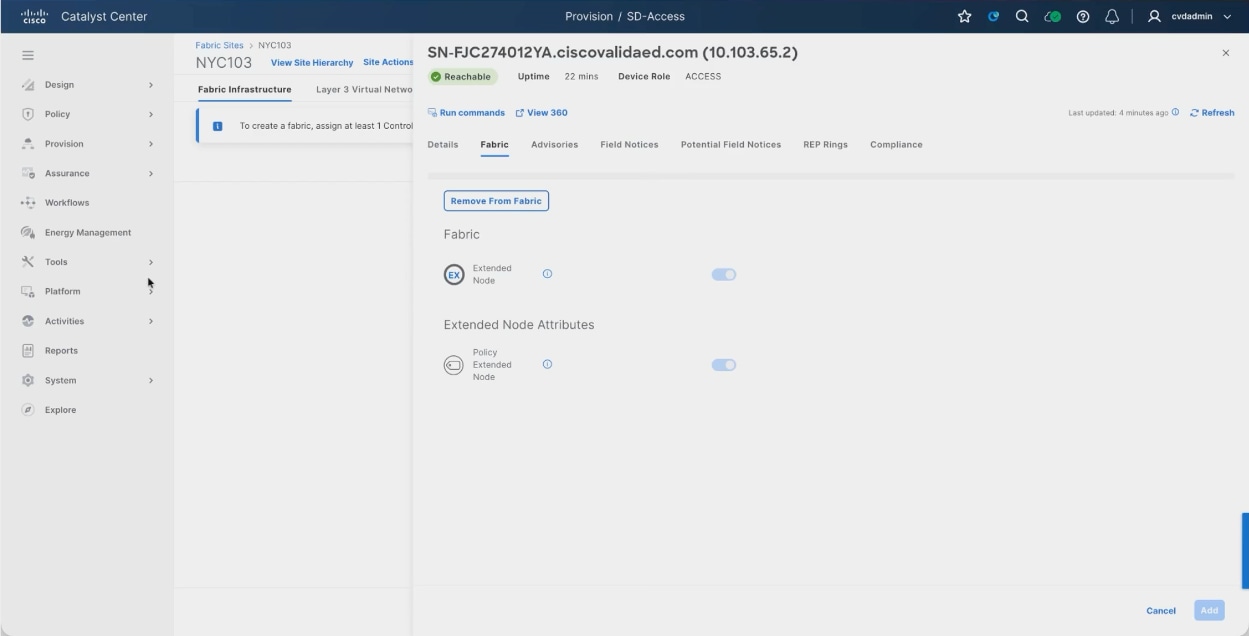Click the Energy Management leaf icon

point(28,232)
